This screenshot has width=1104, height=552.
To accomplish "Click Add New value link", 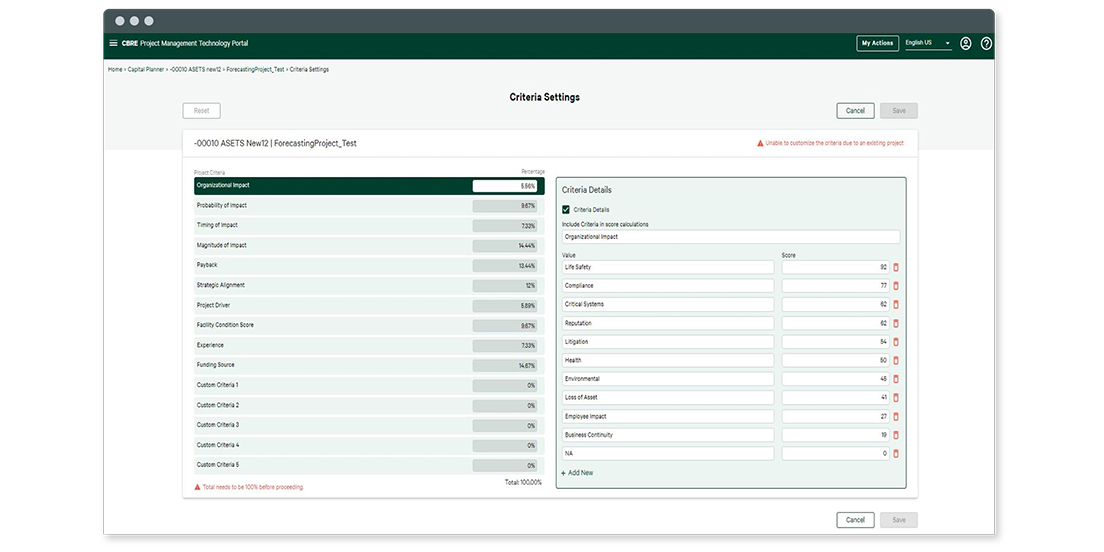I will click(x=578, y=473).
